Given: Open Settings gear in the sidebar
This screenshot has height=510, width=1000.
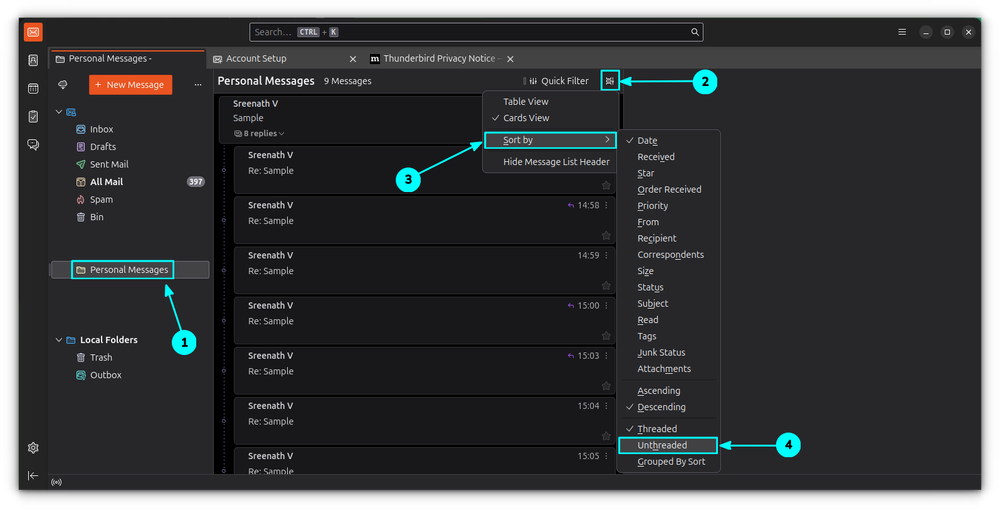Looking at the screenshot, I should (33, 448).
